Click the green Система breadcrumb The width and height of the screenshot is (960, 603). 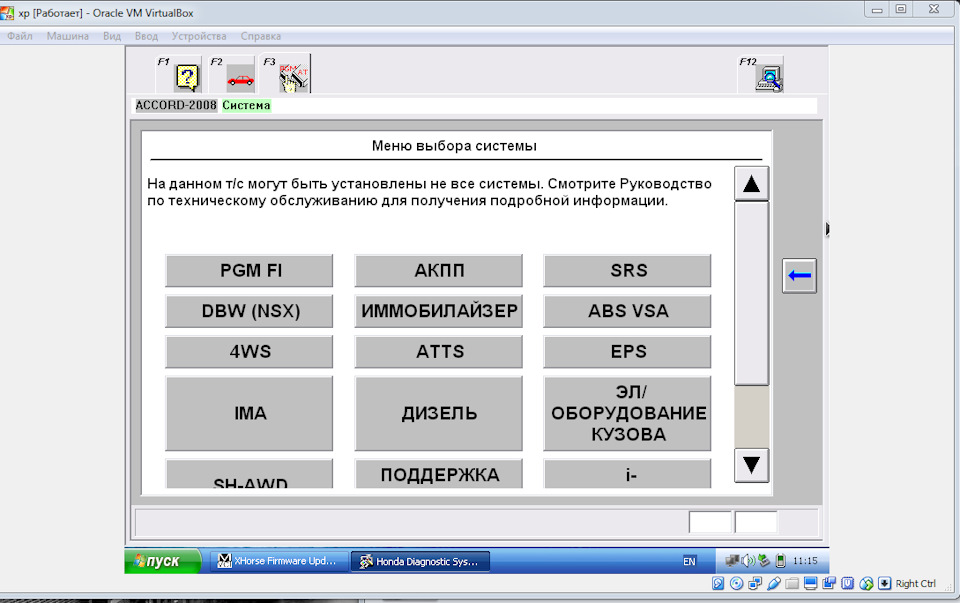(246, 105)
